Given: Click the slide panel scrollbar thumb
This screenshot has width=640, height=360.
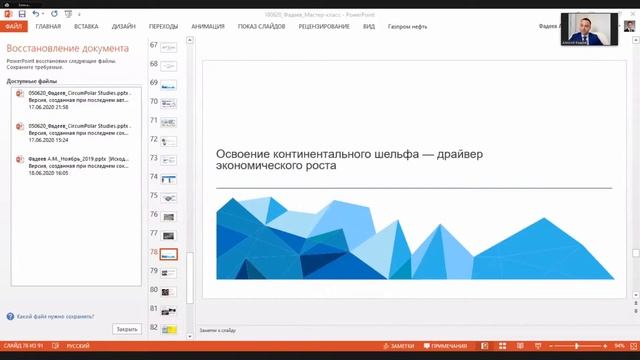Looking at the screenshot, I should tap(189, 278).
